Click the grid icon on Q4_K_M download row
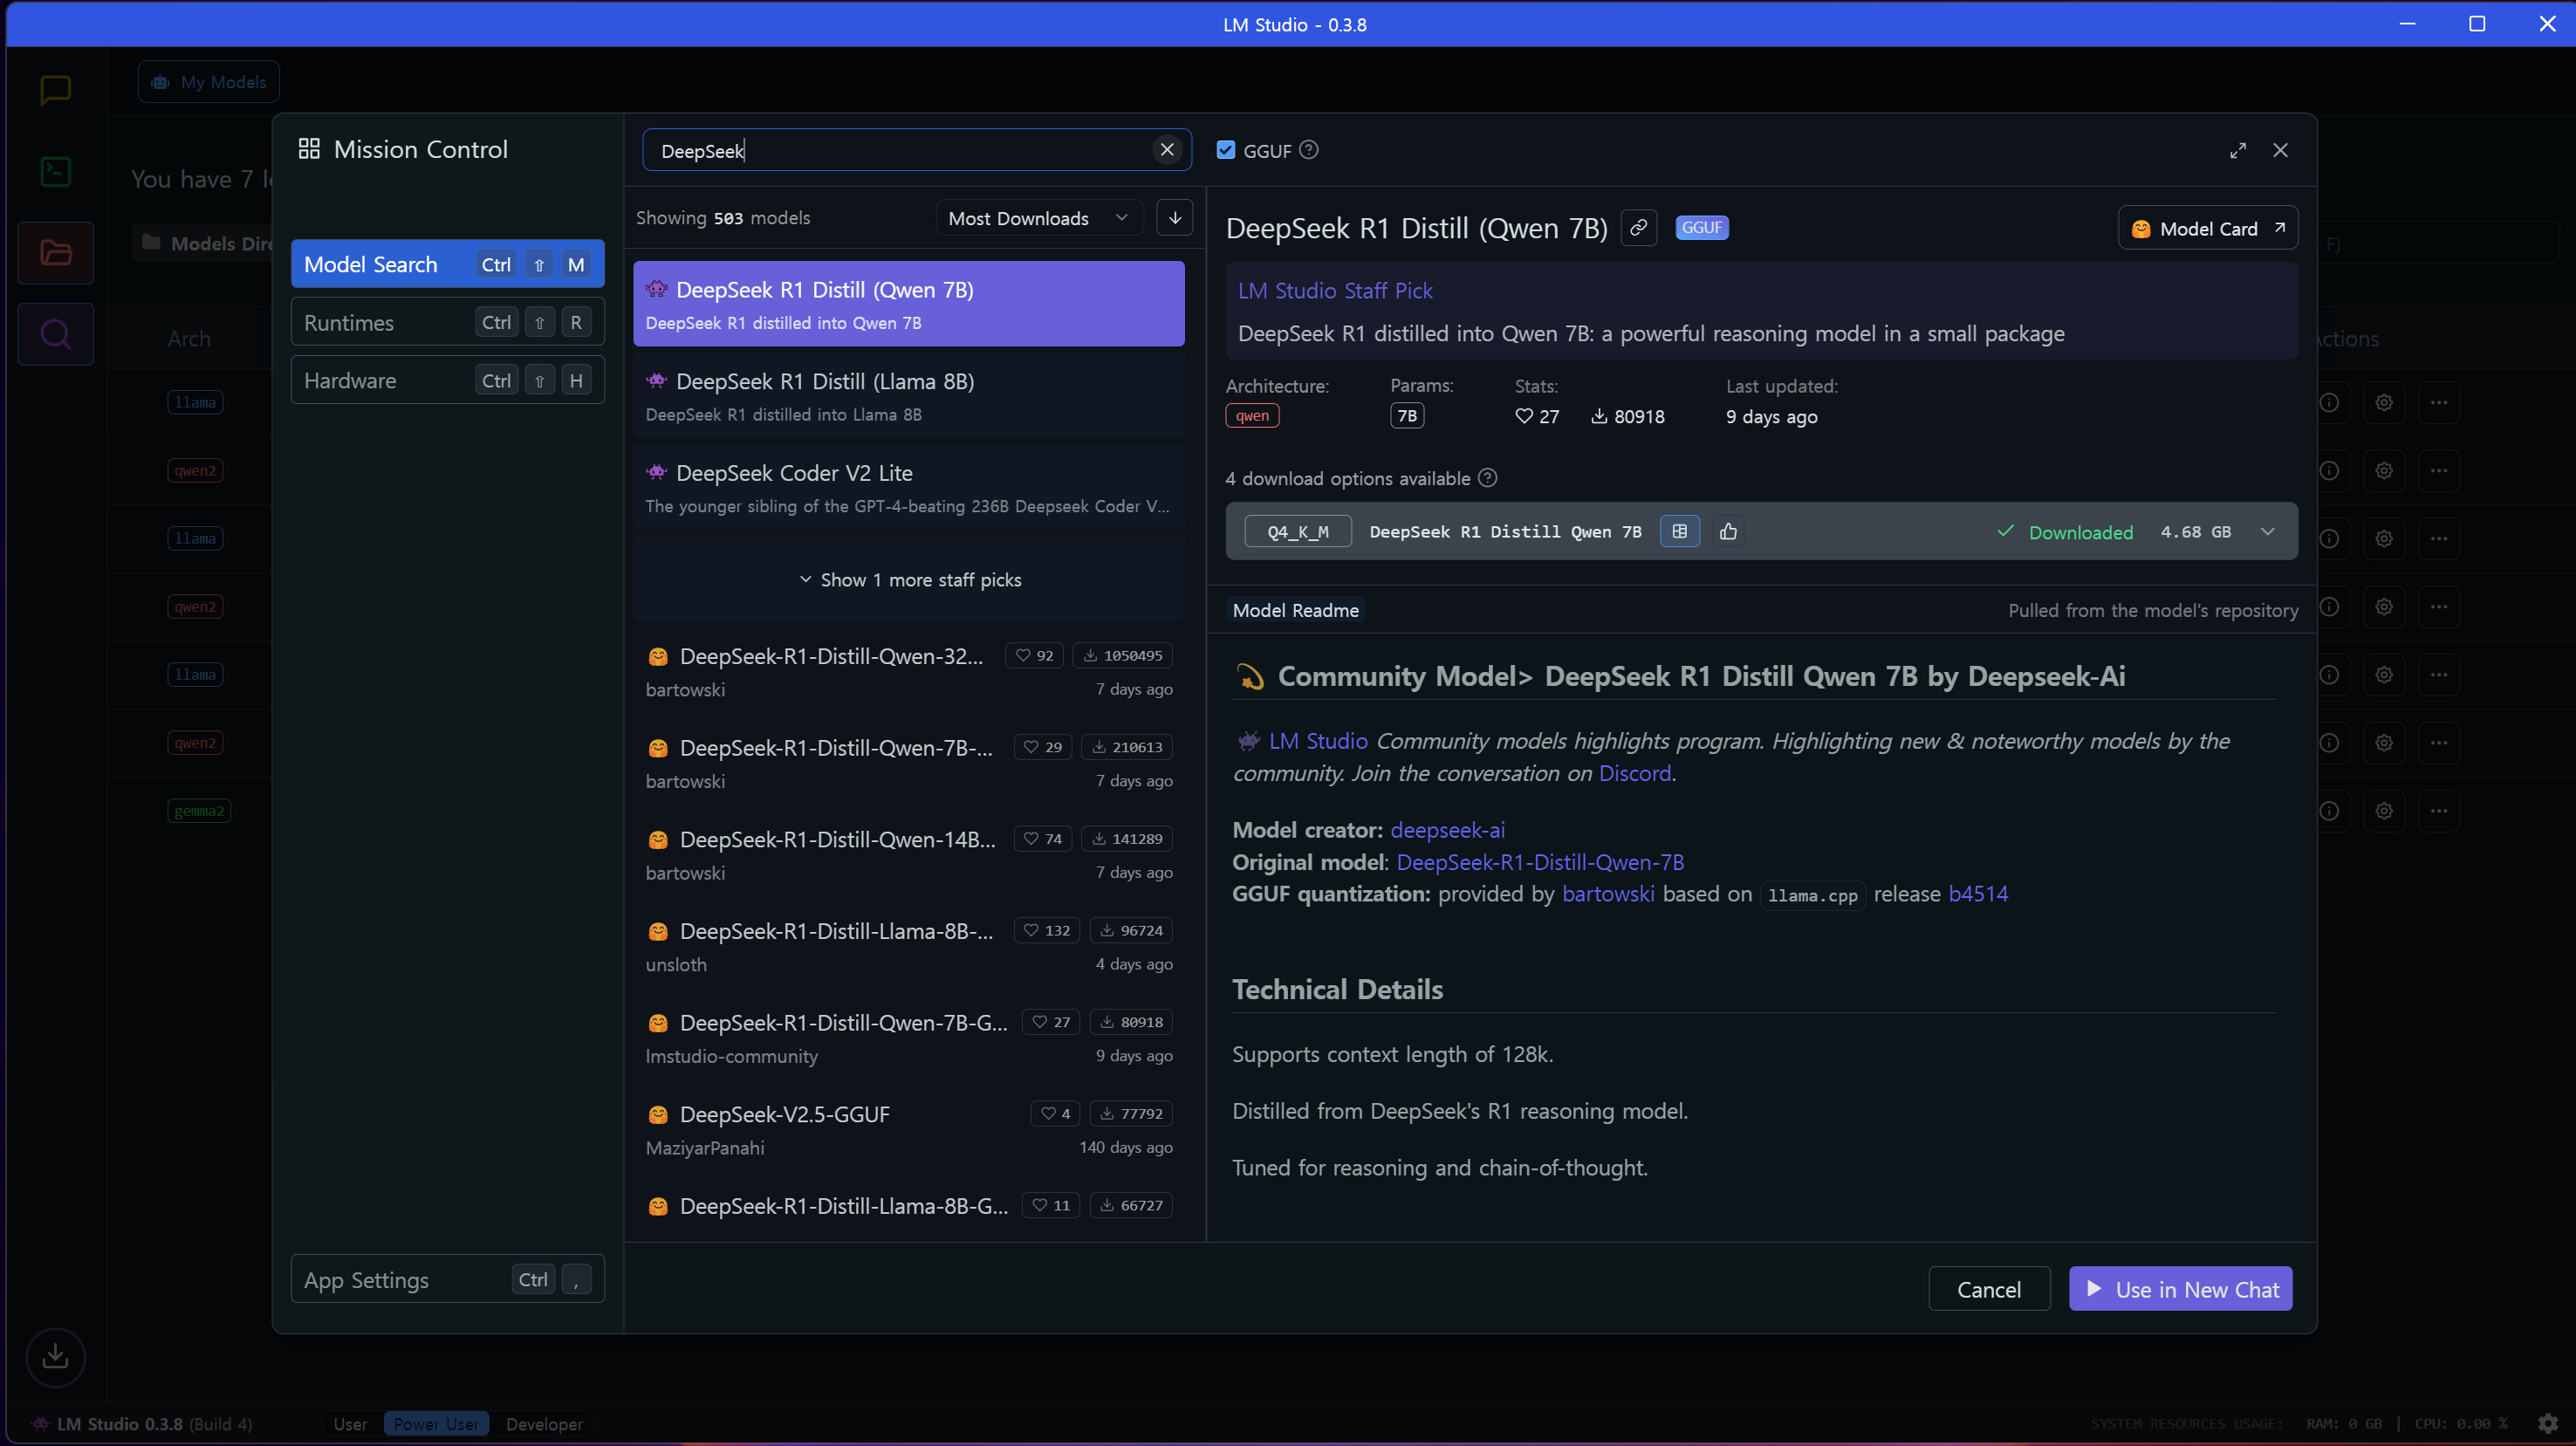The height and width of the screenshot is (1446, 2576). tap(1679, 532)
